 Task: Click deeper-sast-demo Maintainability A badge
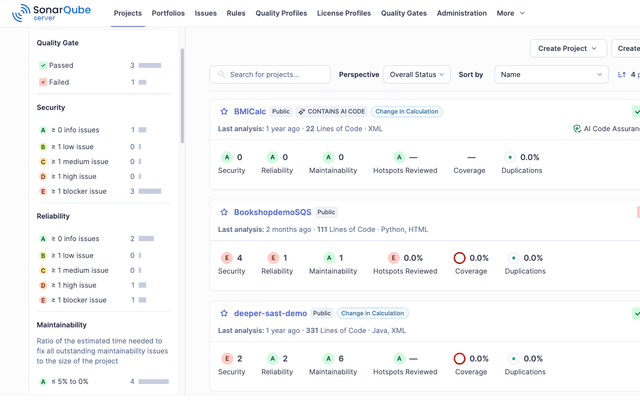coord(328,359)
